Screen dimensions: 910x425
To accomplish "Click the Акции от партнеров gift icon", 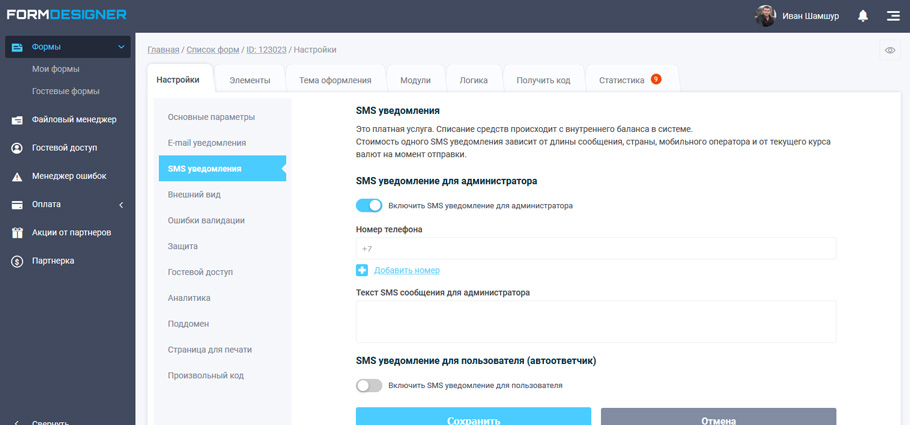I will click(17, 233).
